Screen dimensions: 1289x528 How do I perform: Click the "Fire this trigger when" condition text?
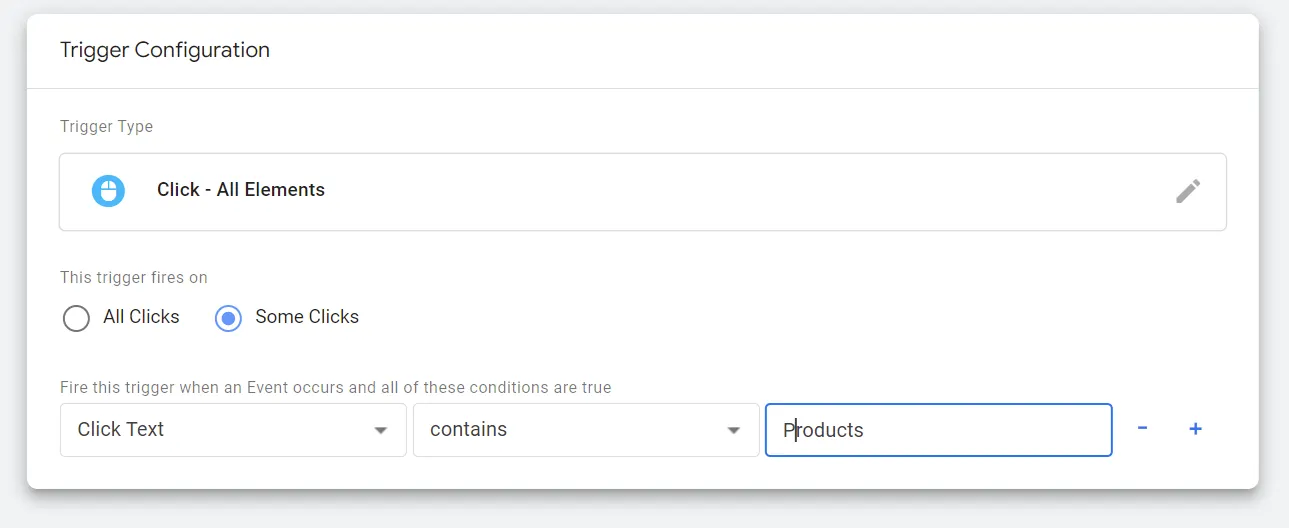(x=335, y=387)
